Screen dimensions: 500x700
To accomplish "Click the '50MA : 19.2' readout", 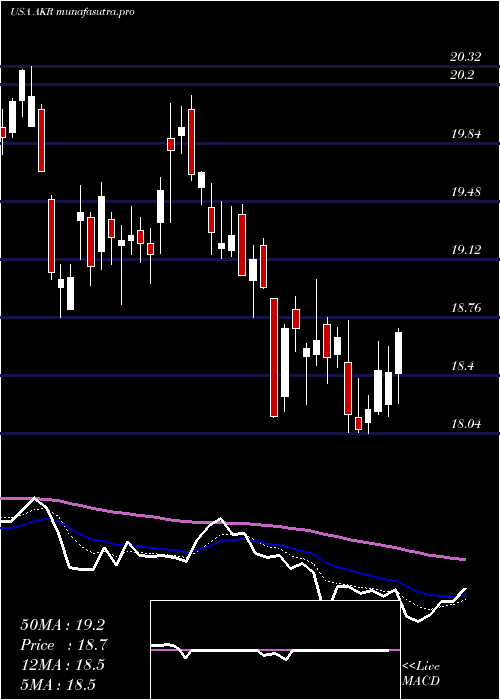I will pos(63,625).
